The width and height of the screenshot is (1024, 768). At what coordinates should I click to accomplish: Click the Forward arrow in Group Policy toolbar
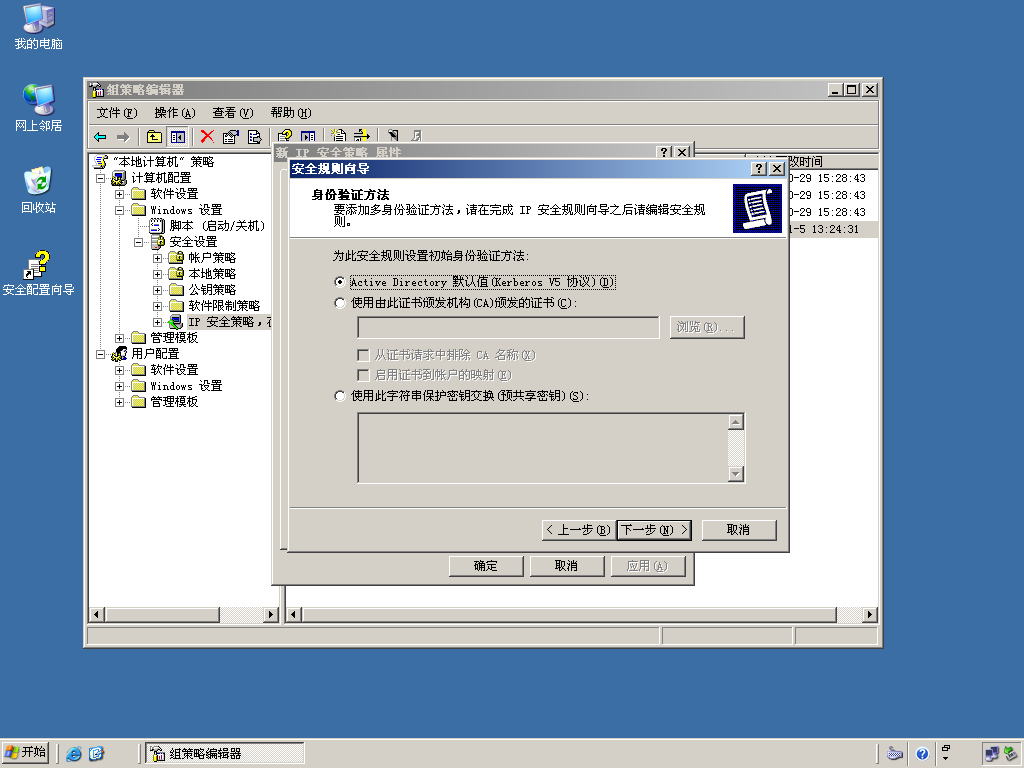(x=123, y=136)
